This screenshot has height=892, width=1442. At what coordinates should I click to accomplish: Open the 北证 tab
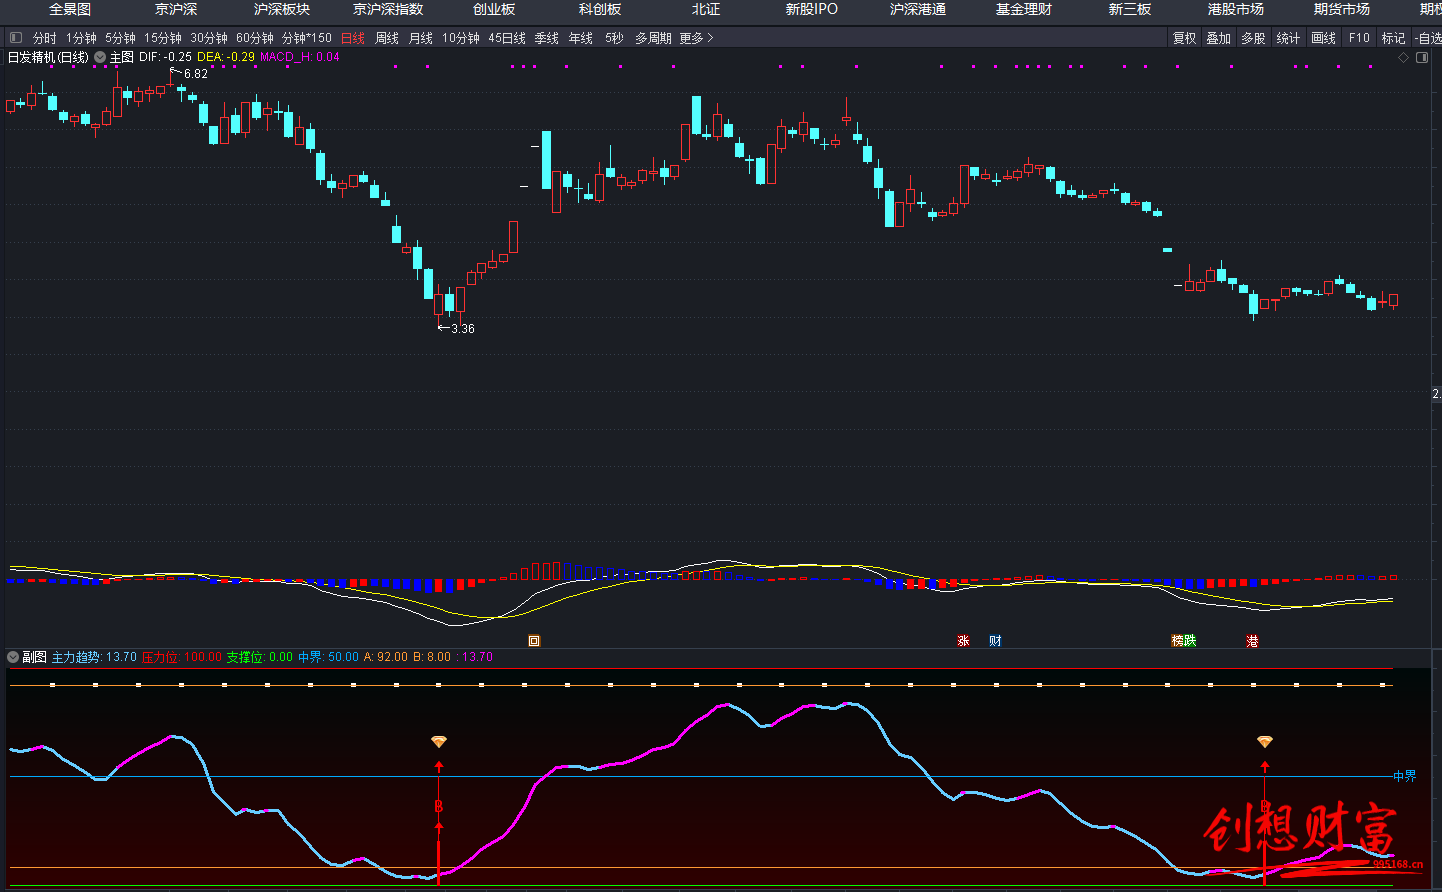[706, 9]
